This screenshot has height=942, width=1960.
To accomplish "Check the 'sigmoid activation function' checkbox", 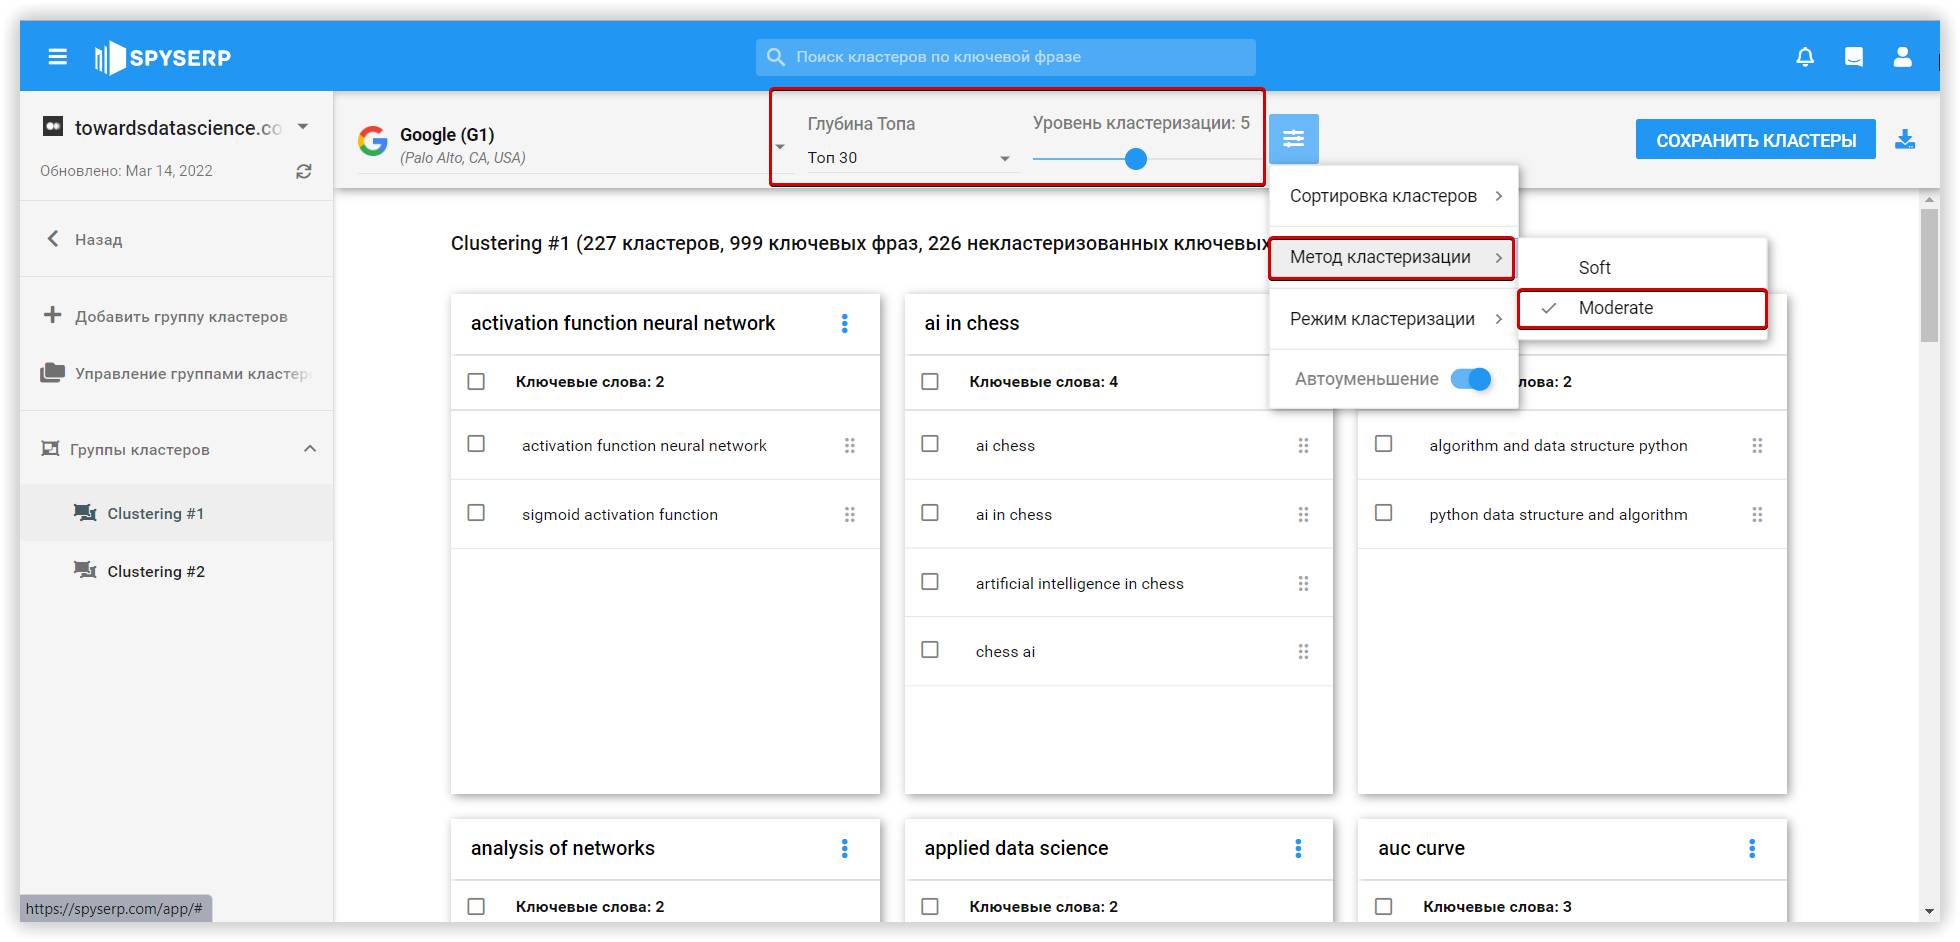I will [x=477, y=513].
